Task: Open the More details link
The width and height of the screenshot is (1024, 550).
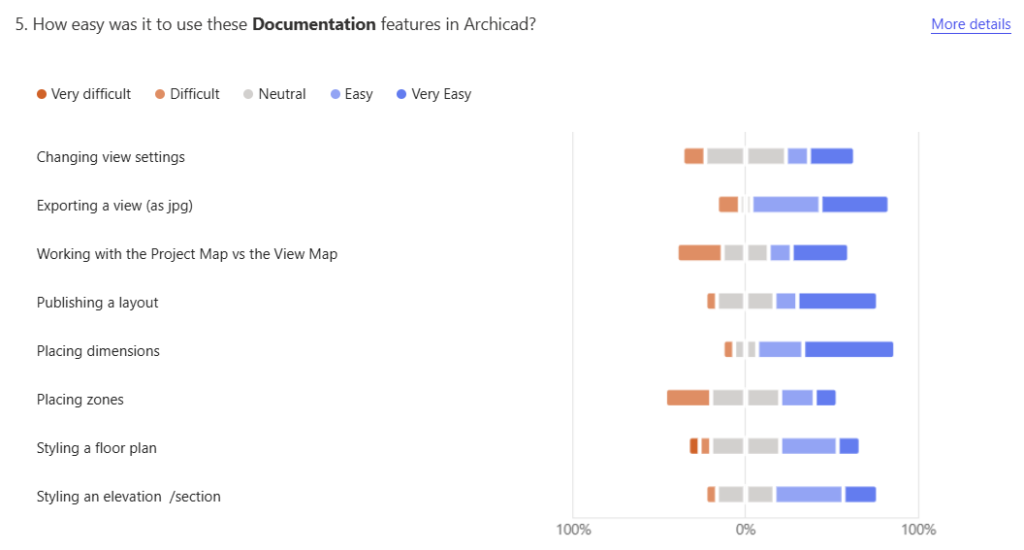Action: (970, 24)
